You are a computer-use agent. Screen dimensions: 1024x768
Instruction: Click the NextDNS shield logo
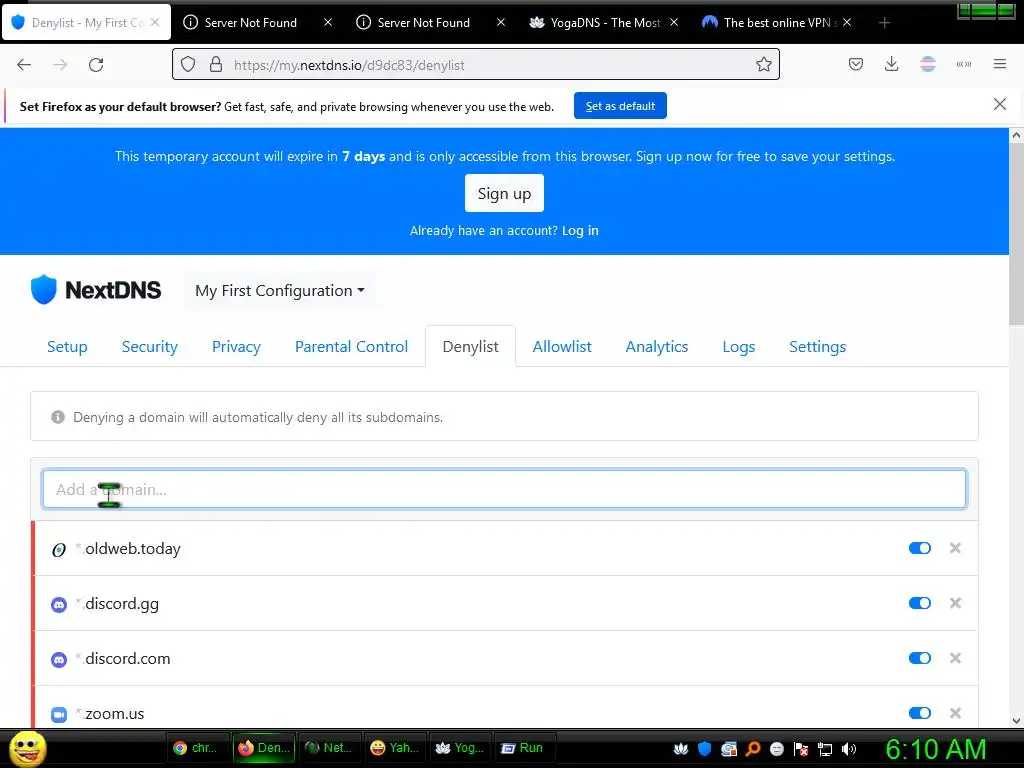[x=44, y=289]
